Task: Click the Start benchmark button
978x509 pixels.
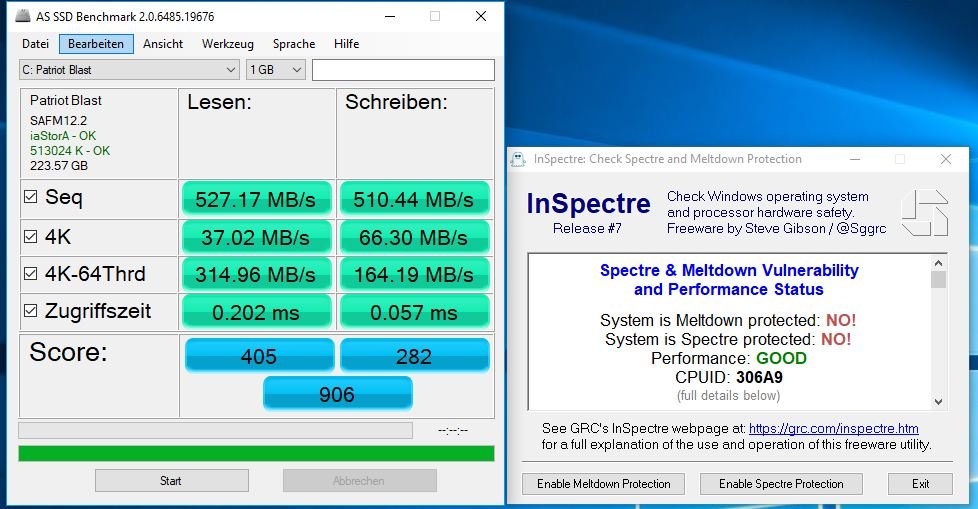Action: pyautogui.click(x=172, y=481)
